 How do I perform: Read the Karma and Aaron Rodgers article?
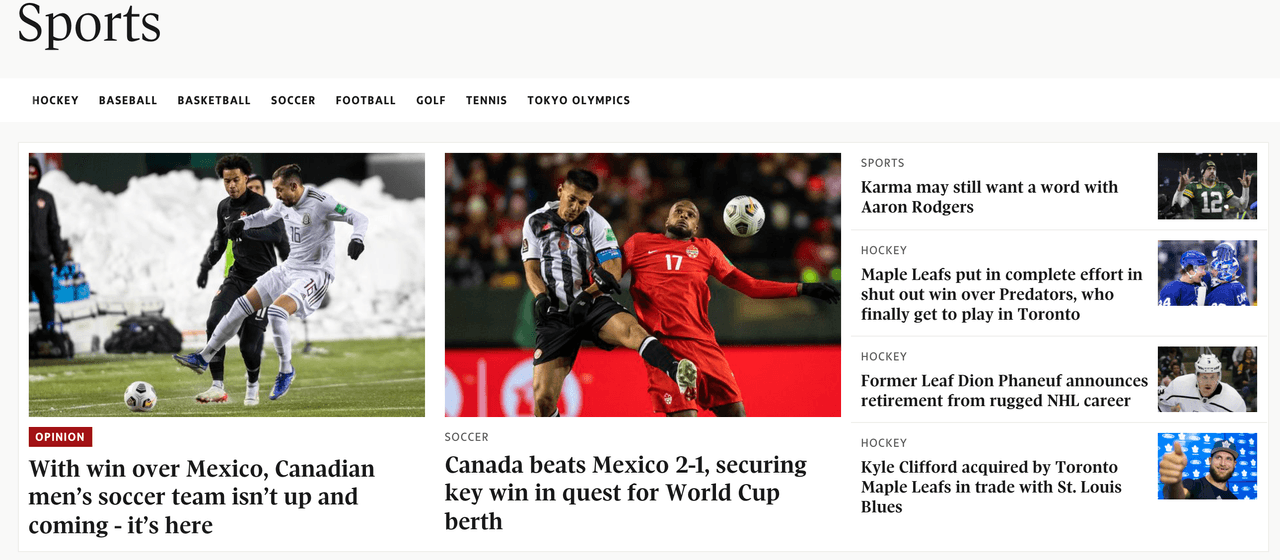pyautogui.click(x=990, y=197)
